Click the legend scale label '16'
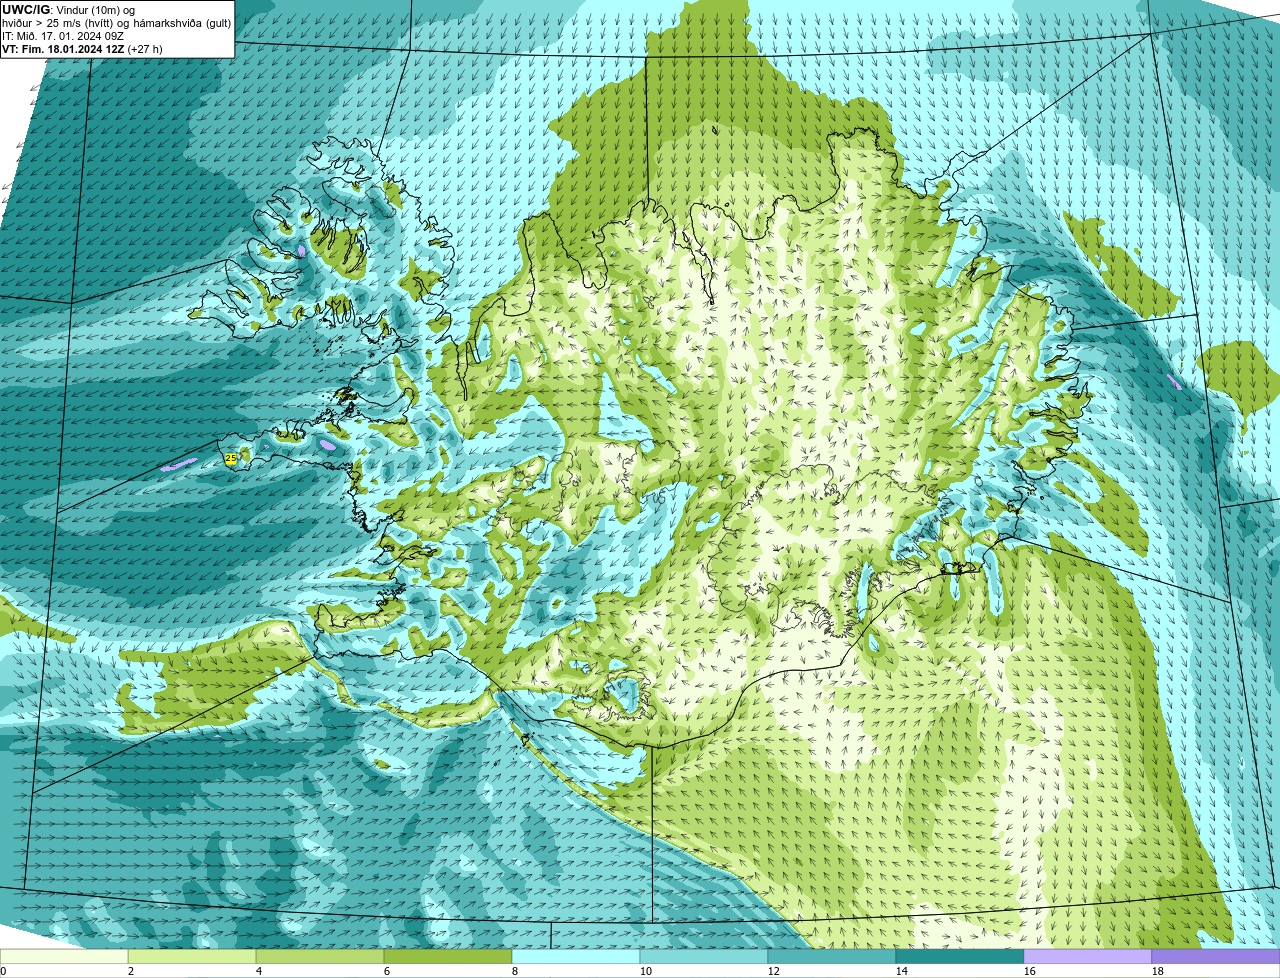 coord(1029,971)
